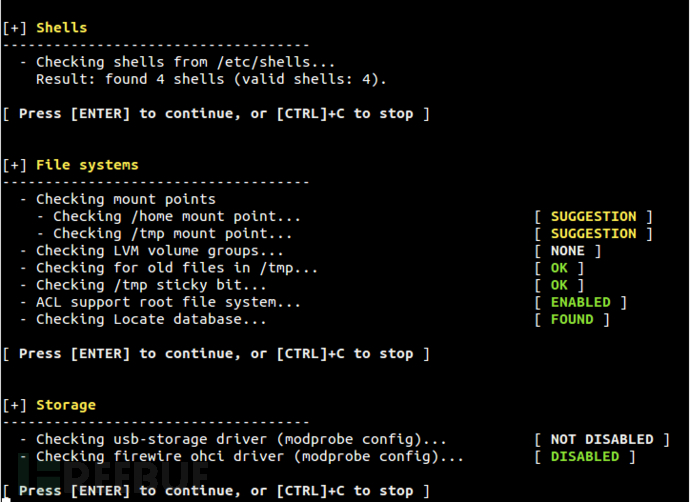The height and width of the screenshot is (502, 690).
Task: Click the green ENABLED status label
Action: (x=580, y=302)
